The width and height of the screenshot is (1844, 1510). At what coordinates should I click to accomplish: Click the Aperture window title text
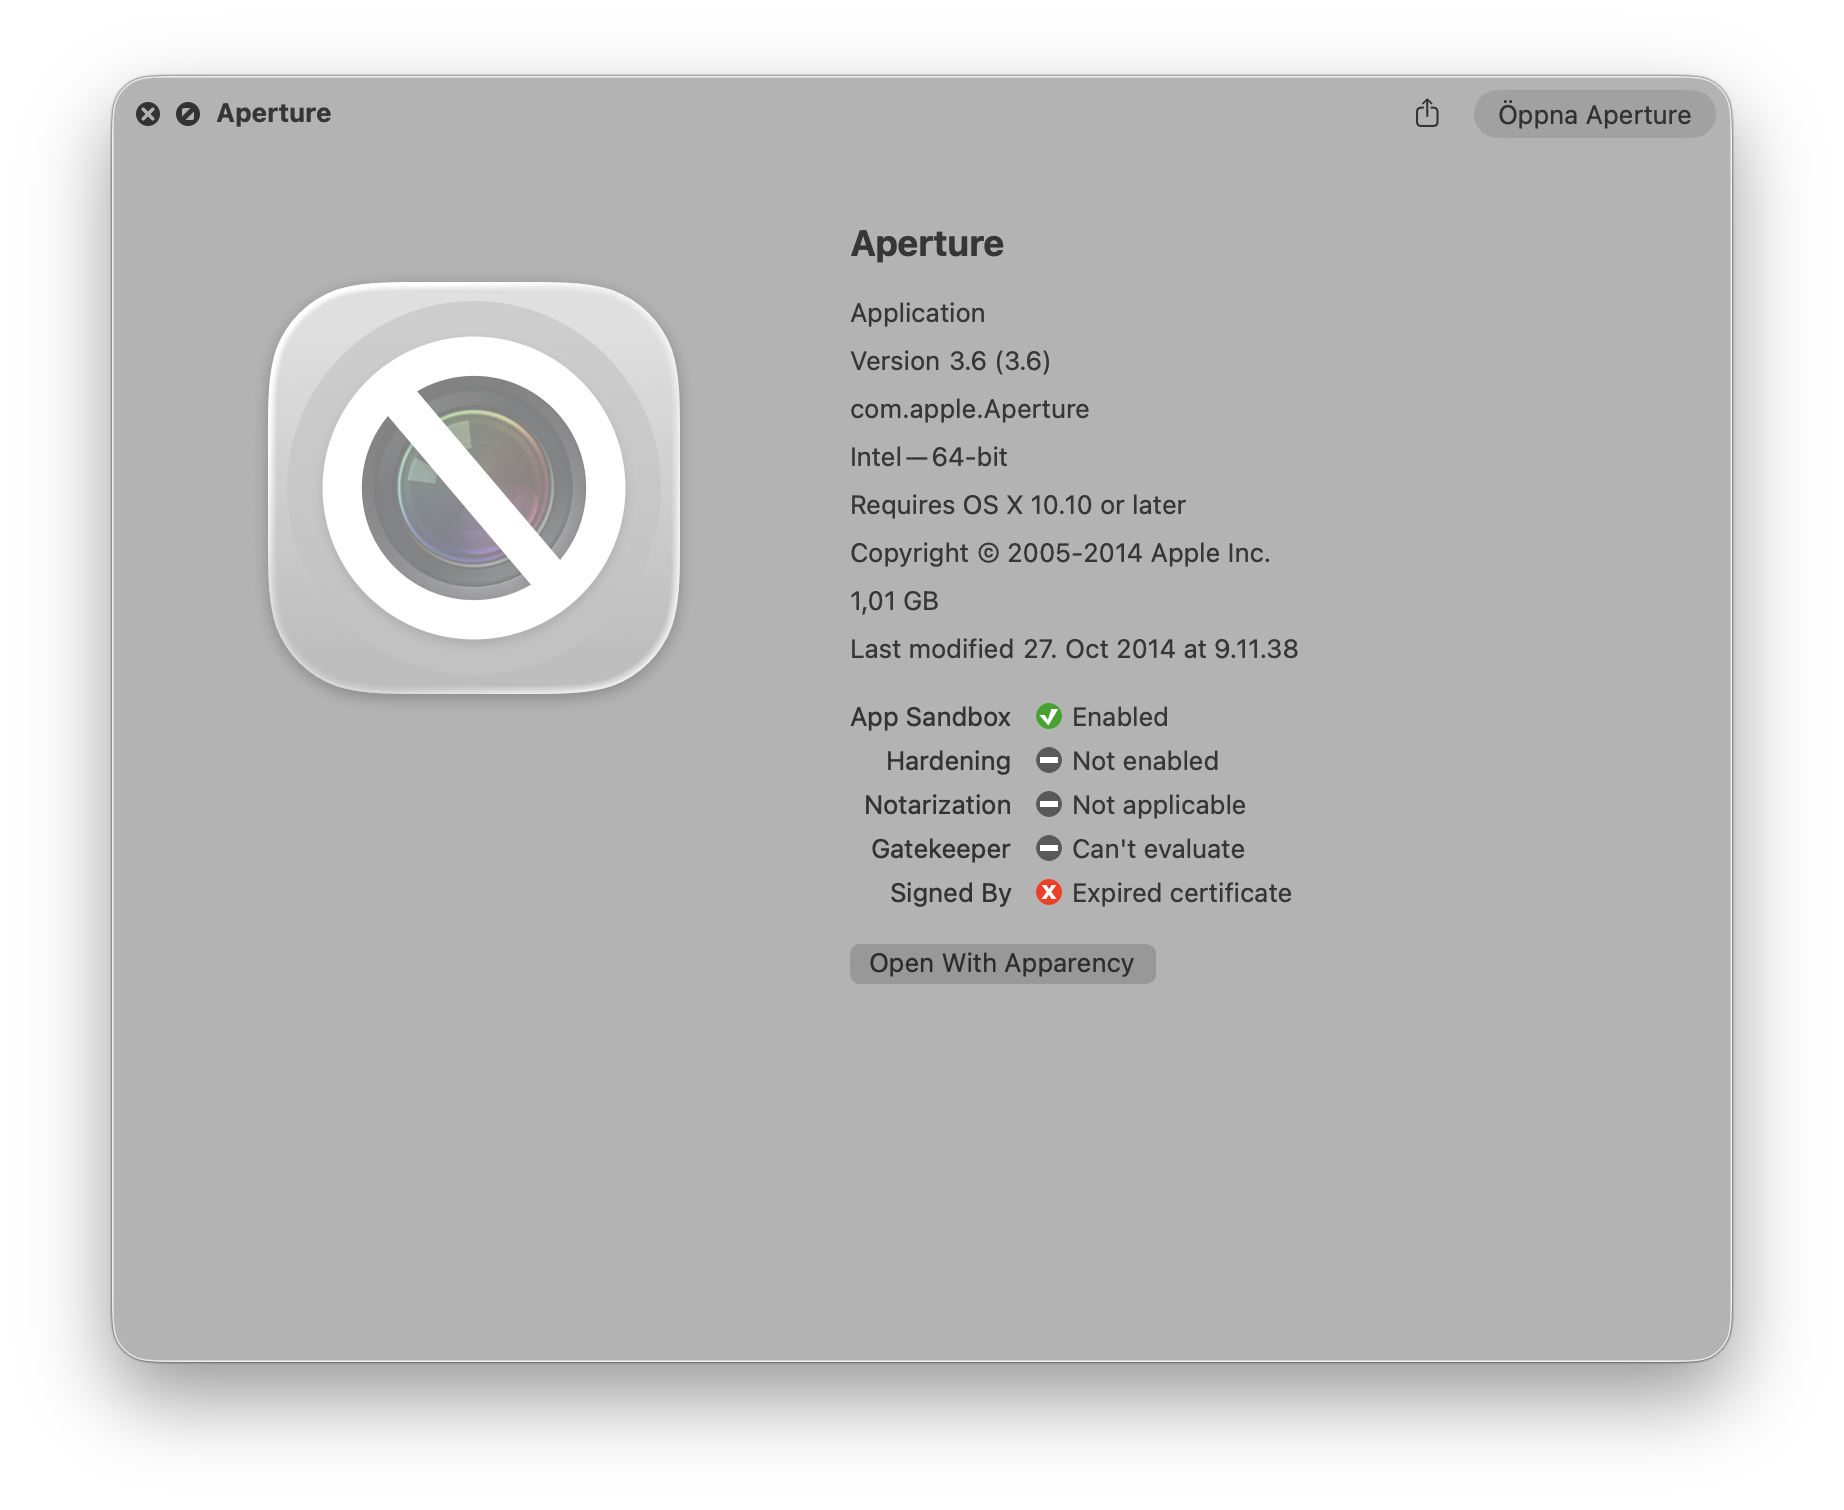(x=273, y=113)
